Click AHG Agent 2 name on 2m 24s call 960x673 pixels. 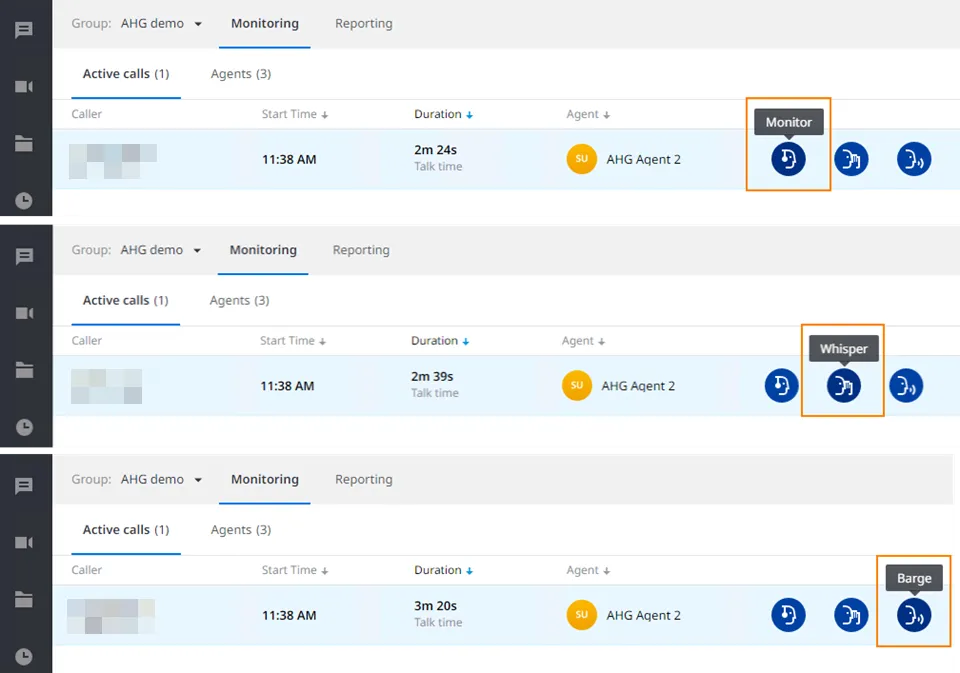click(x=643, y=159)
